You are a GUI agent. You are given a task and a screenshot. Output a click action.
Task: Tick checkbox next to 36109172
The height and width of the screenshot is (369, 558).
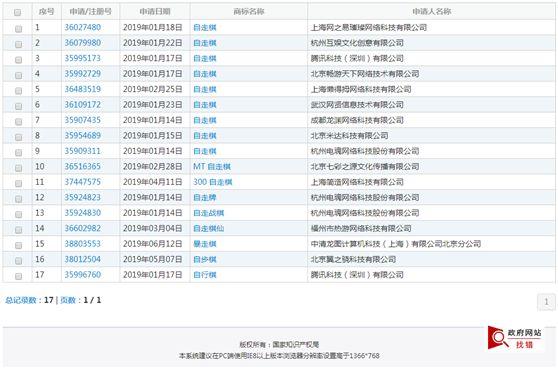tap(19, 106)
